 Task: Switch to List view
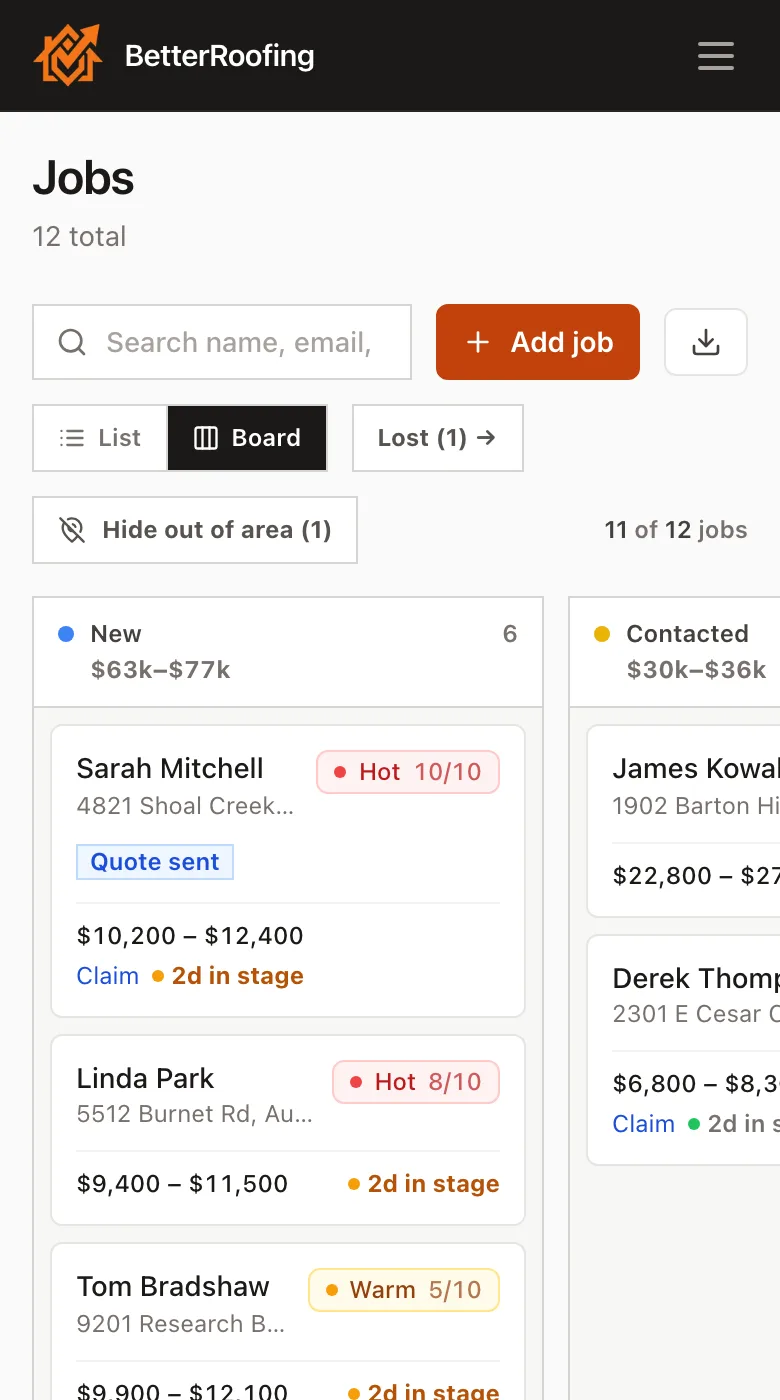100,438
